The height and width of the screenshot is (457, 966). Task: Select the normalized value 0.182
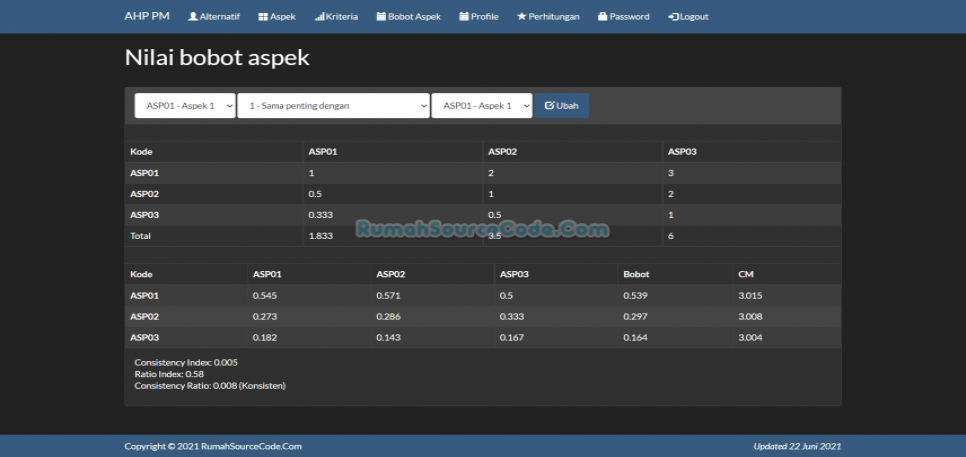coord(265,338)
